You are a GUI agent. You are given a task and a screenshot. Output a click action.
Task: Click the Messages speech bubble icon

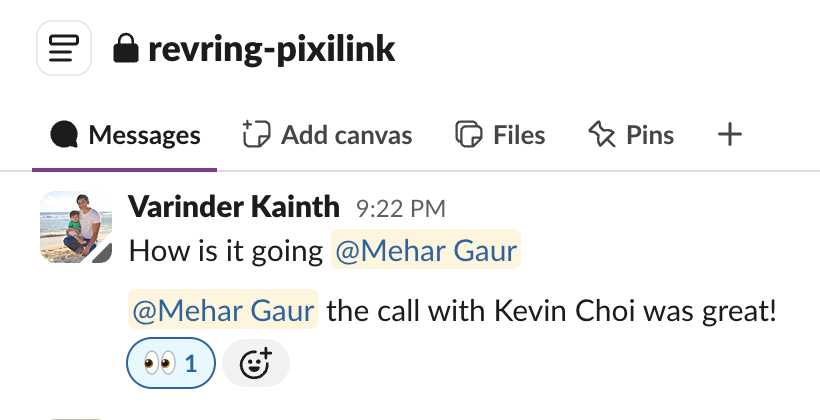(65, 134)
